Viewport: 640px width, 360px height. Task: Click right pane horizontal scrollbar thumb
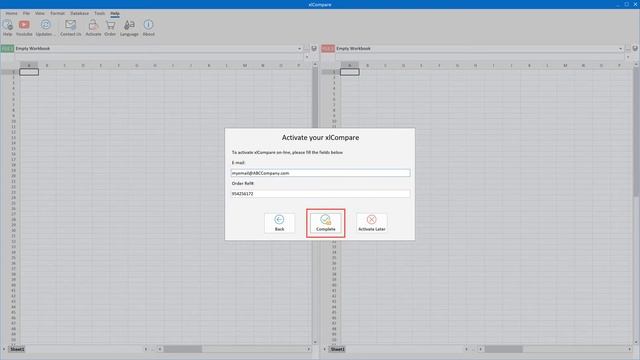[x=504, y=349]
